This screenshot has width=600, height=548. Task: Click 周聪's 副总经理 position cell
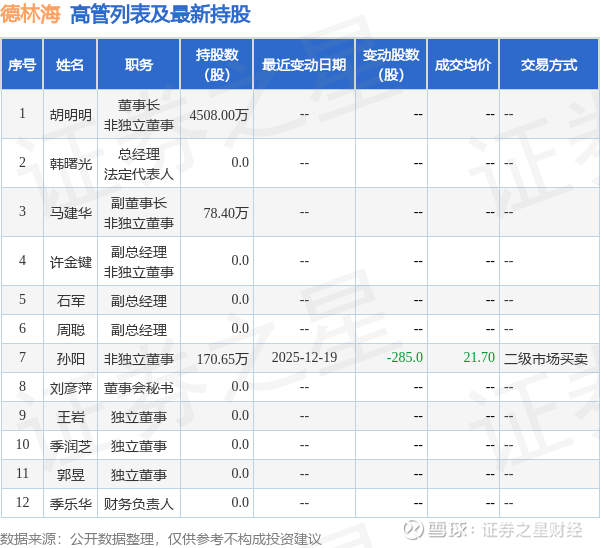139,330
